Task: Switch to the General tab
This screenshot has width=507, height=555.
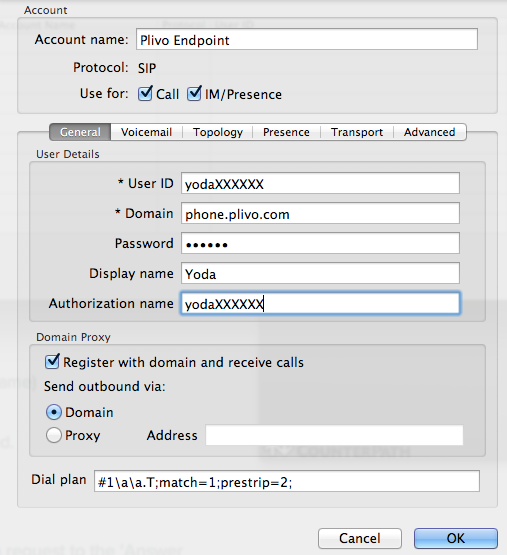Action: 80,132
